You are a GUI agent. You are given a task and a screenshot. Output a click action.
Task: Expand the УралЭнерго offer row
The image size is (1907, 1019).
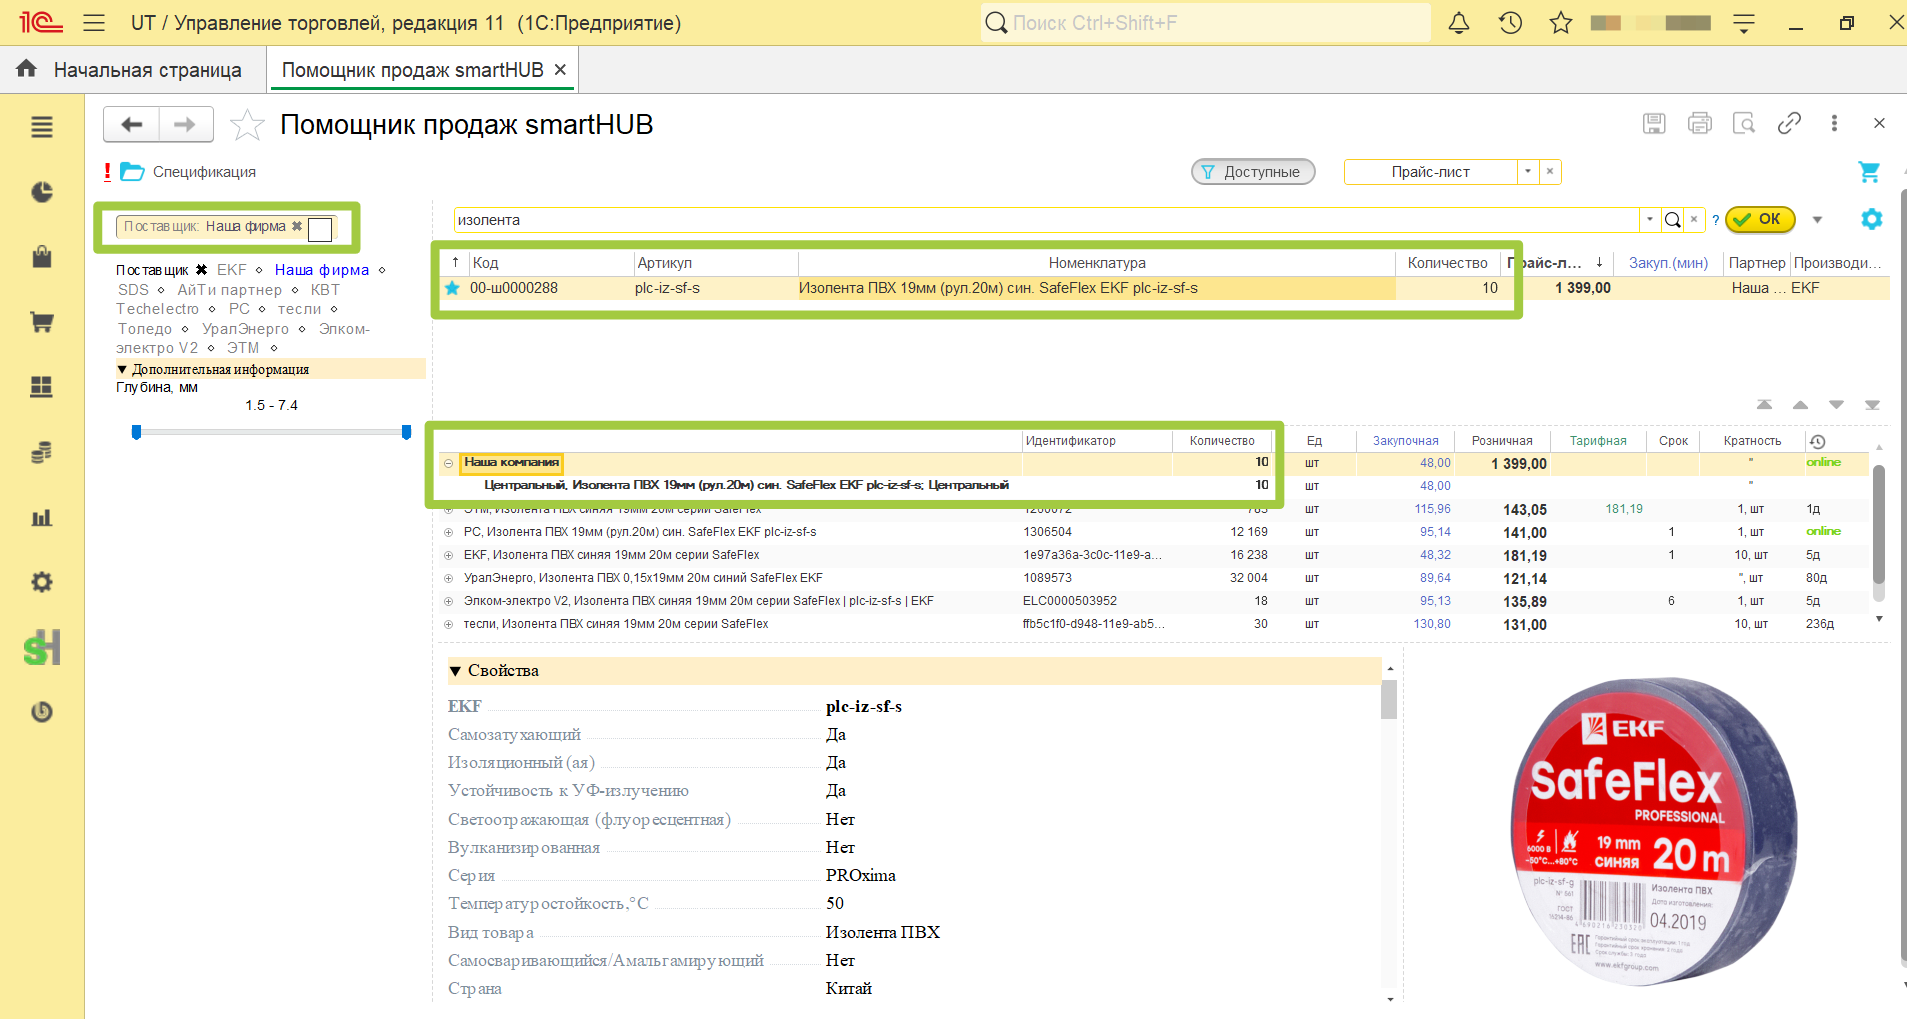(448, 578)
